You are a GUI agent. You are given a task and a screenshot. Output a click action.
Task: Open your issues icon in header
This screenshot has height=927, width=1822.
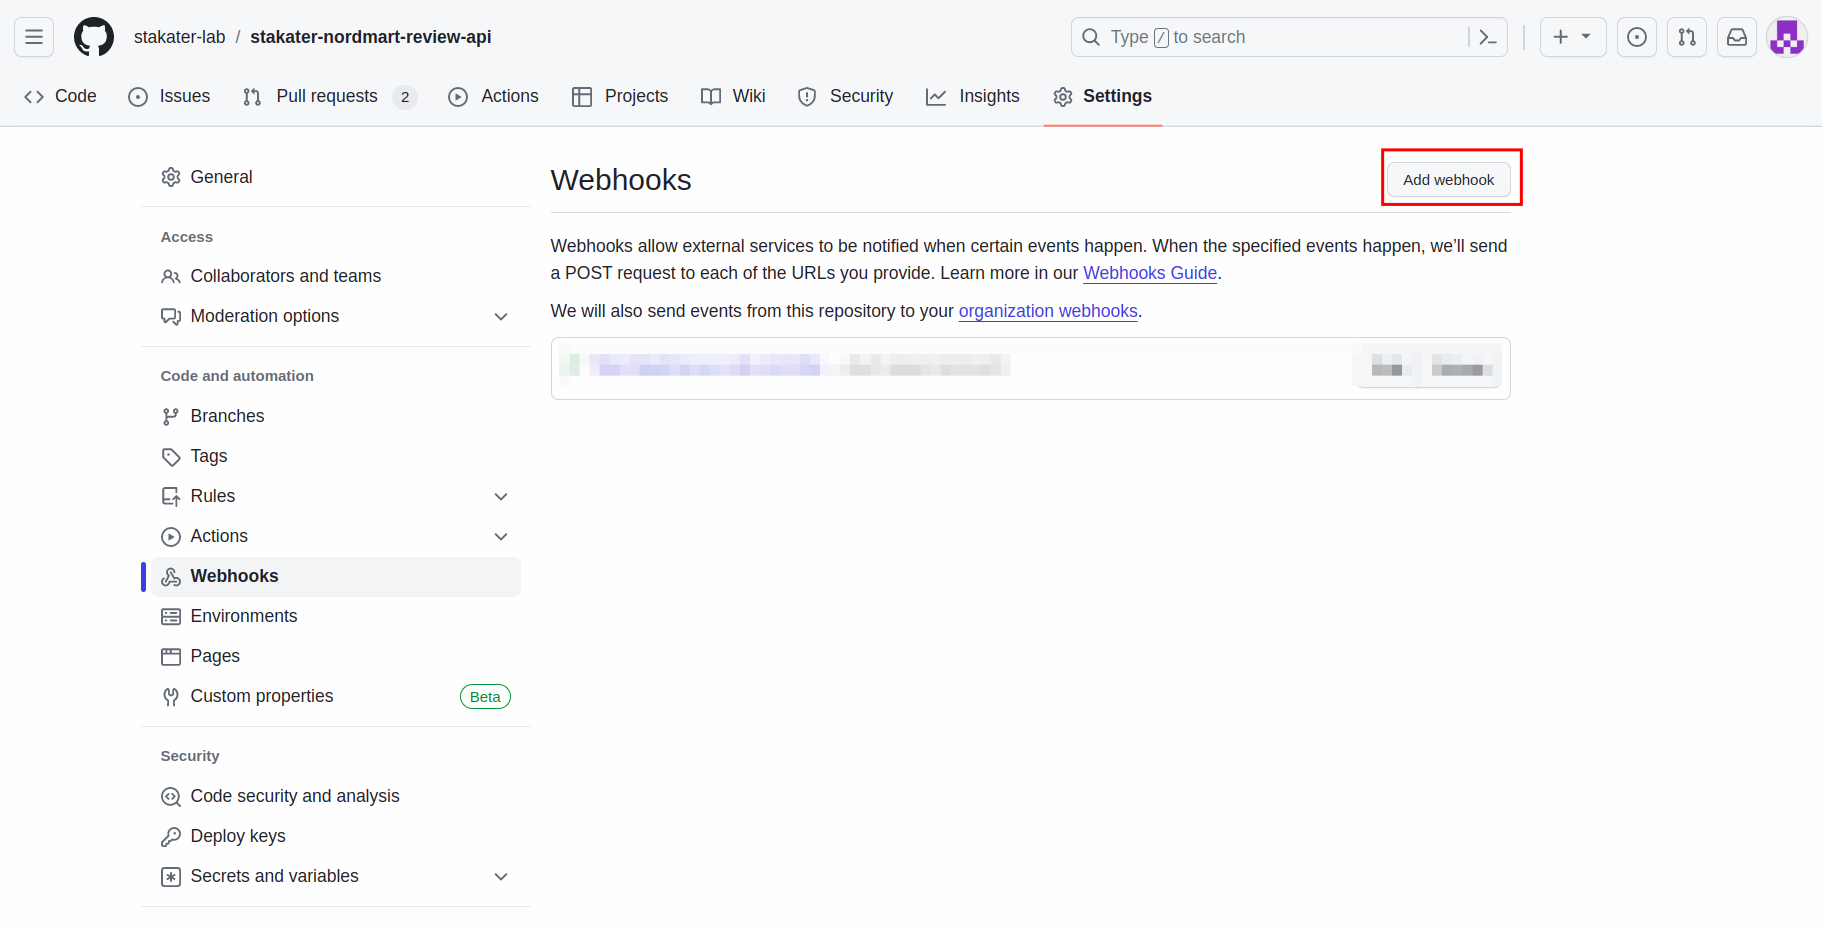click(1637, 37)
